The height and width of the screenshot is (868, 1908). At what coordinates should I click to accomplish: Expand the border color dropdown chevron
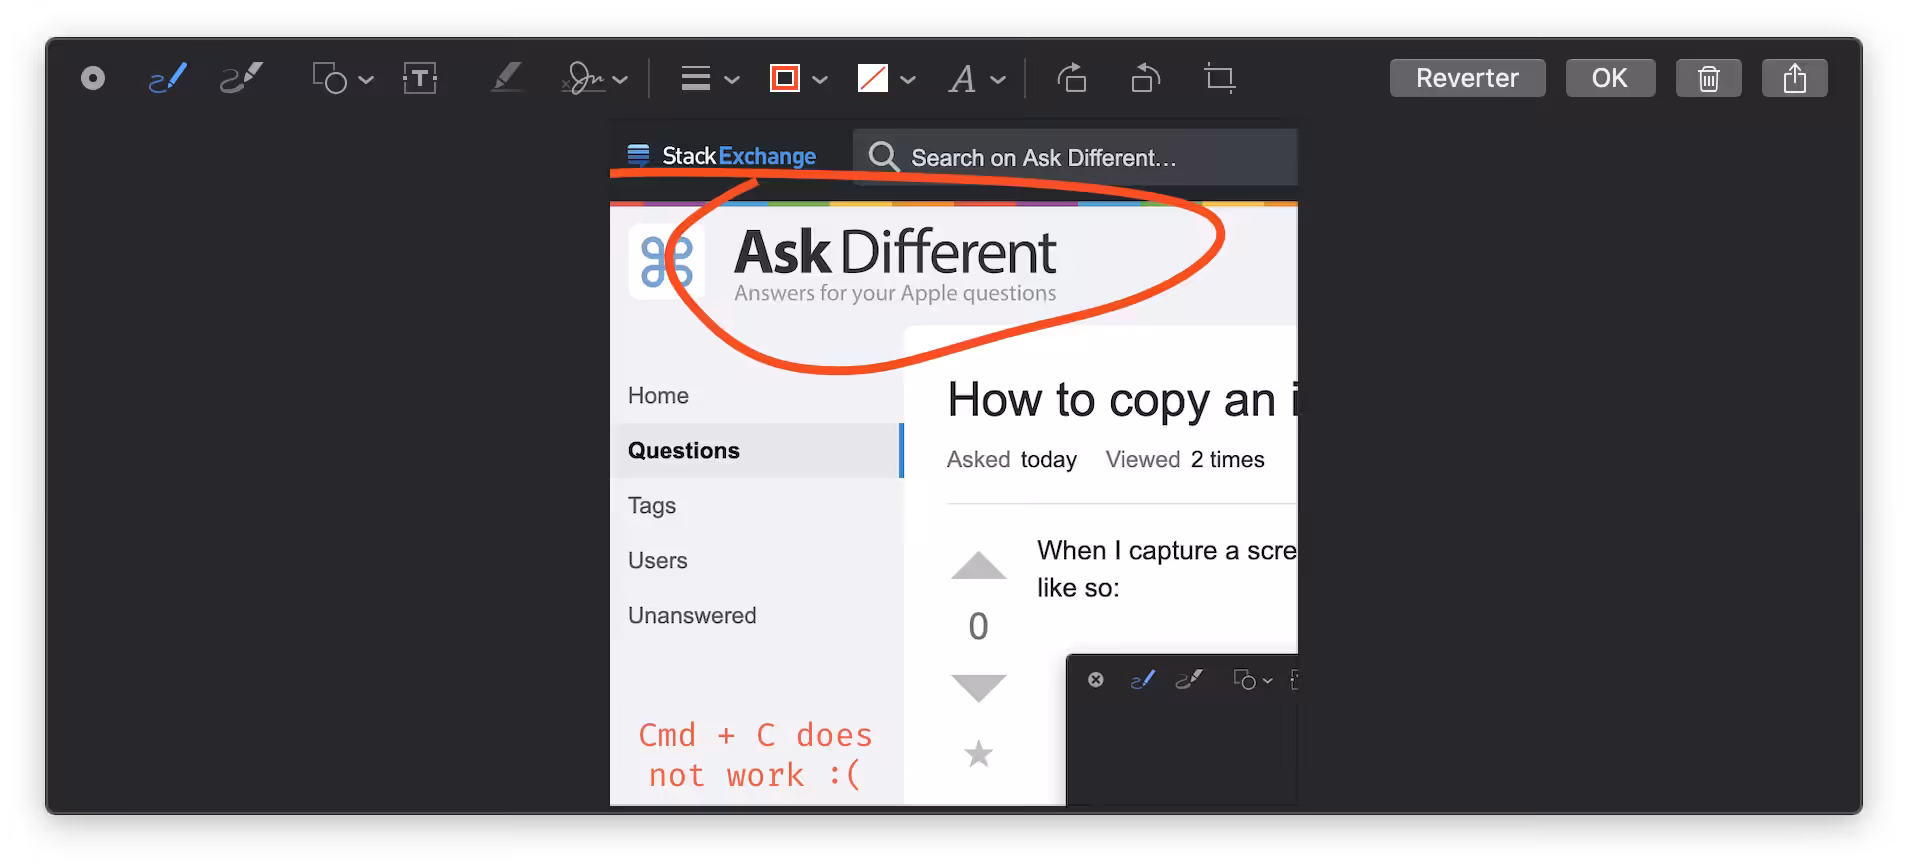click(820, 79)
